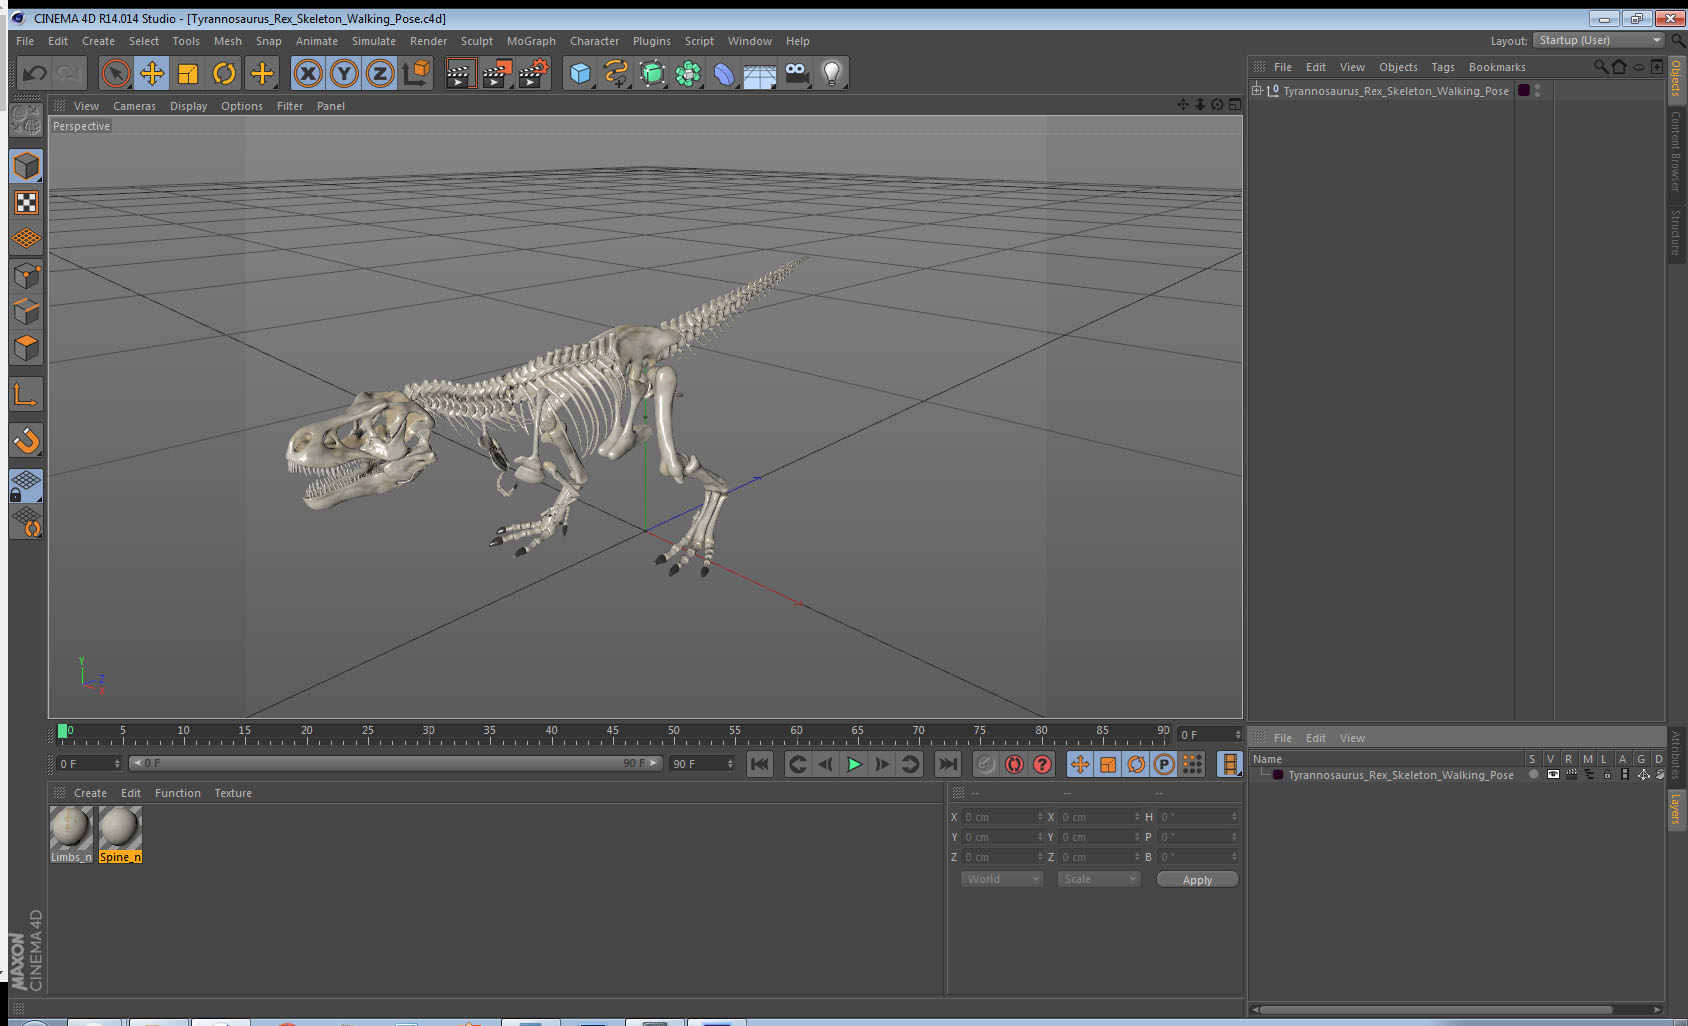
Task: Open the File menu in main menu bar
Action: (25, 41)
